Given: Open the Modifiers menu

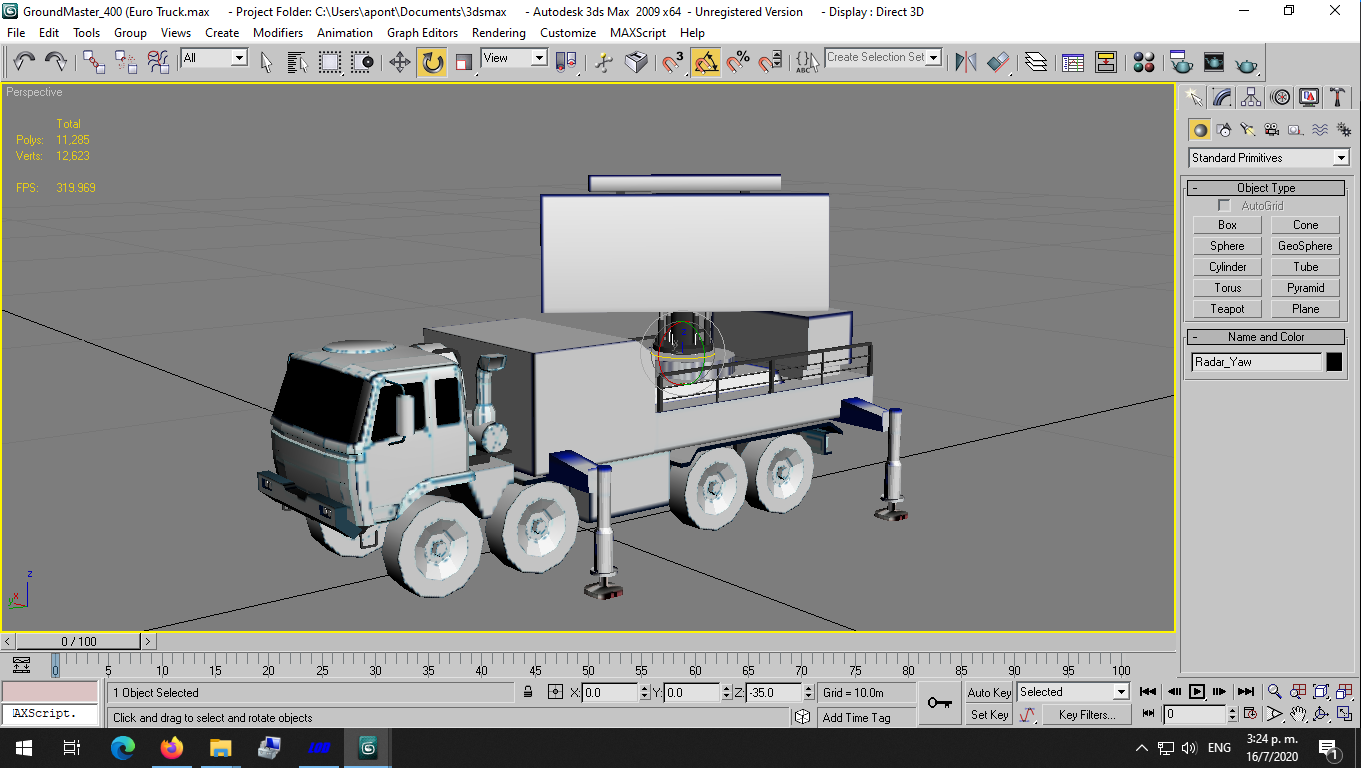Looking at the screenshot, I should (278, 33).
